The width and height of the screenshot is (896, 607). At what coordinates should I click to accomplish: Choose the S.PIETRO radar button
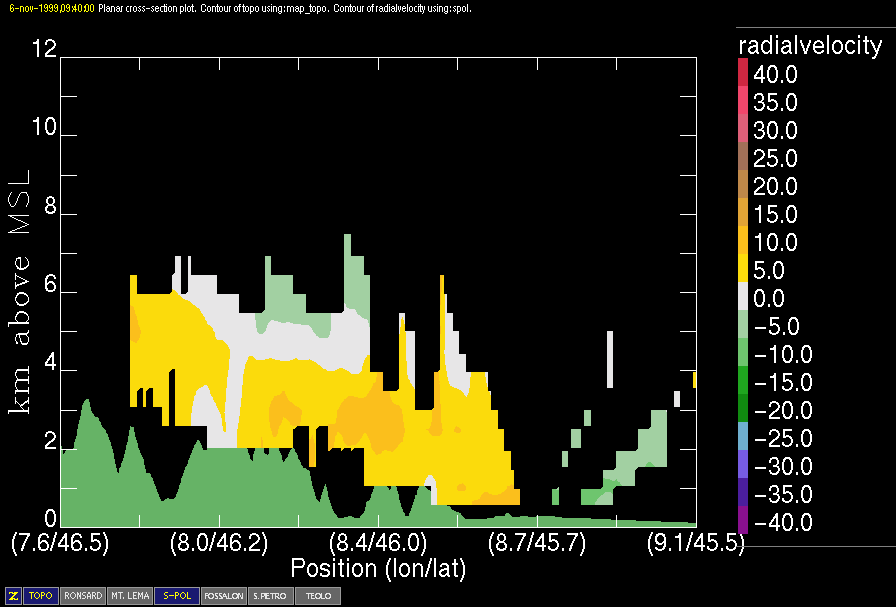pyautogui.click(x=270, y=596)
